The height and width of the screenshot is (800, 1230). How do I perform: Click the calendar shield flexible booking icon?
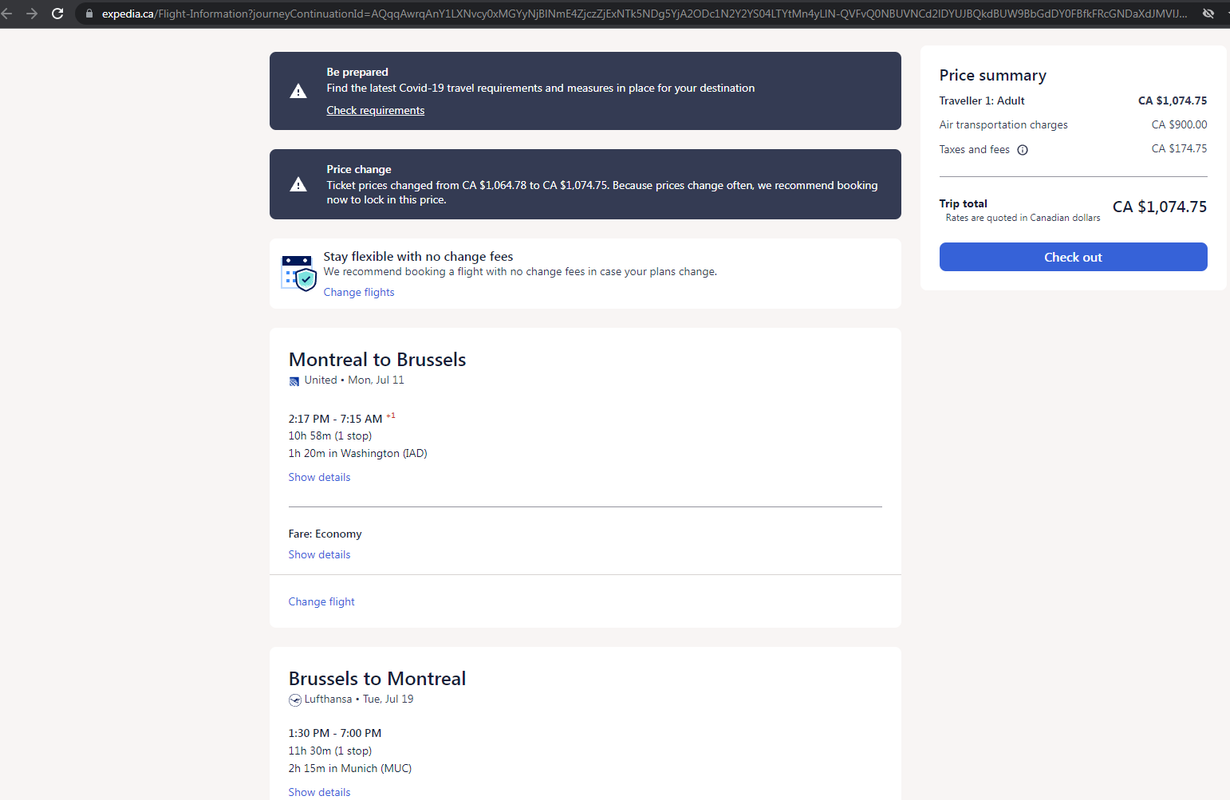pos(299,273)
